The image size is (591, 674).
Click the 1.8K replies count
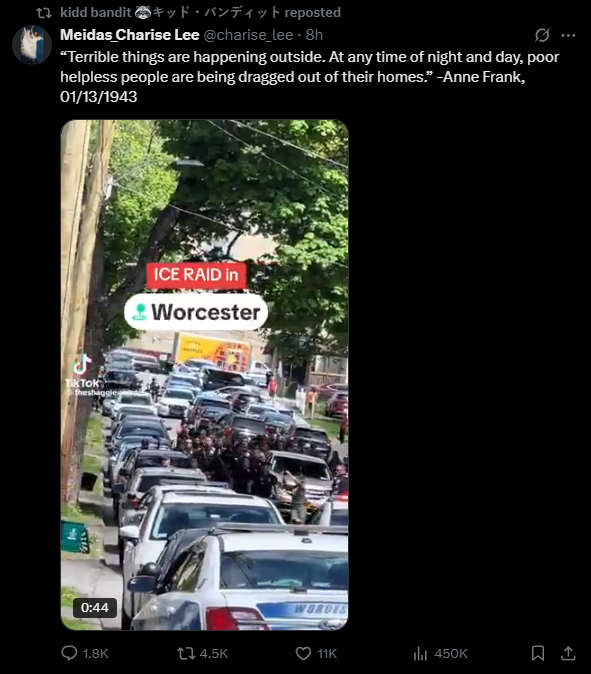[95, 654]
